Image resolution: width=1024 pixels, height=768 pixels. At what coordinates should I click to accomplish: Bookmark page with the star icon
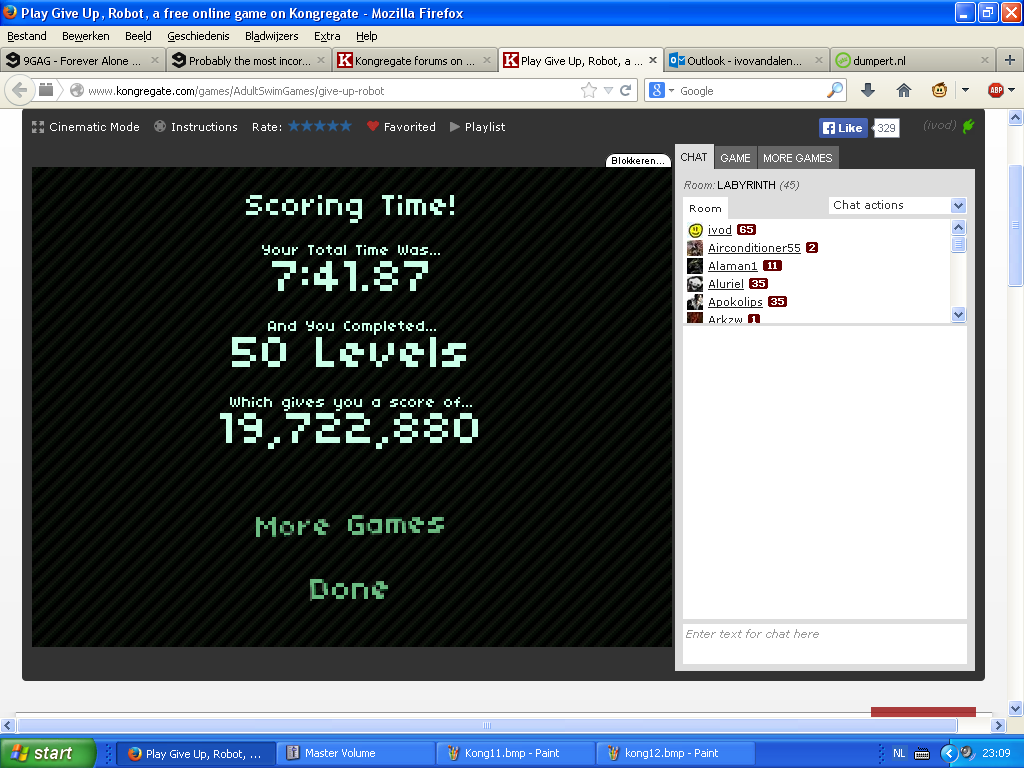point(588,90)
